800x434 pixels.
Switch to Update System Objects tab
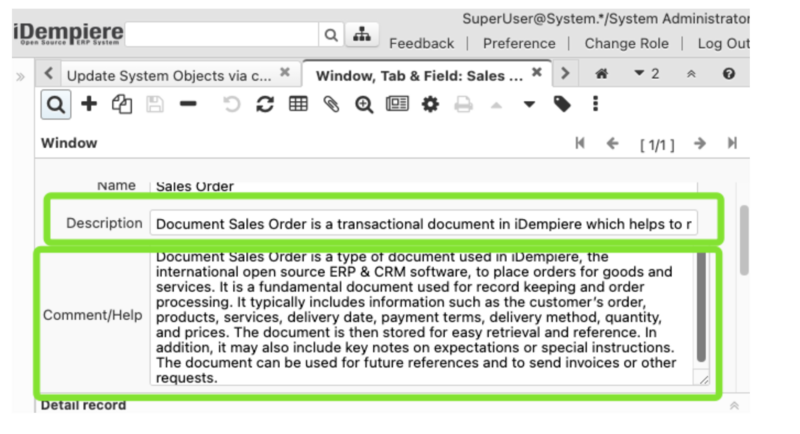click(x=168, y=74)
